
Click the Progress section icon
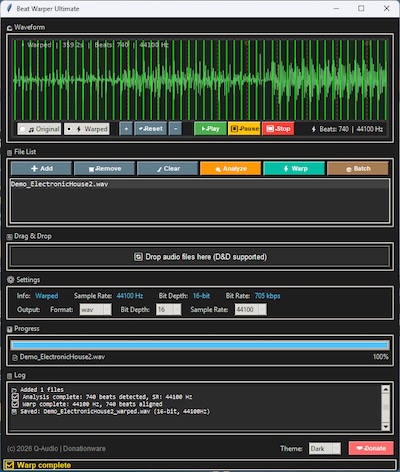pos(9,329)
